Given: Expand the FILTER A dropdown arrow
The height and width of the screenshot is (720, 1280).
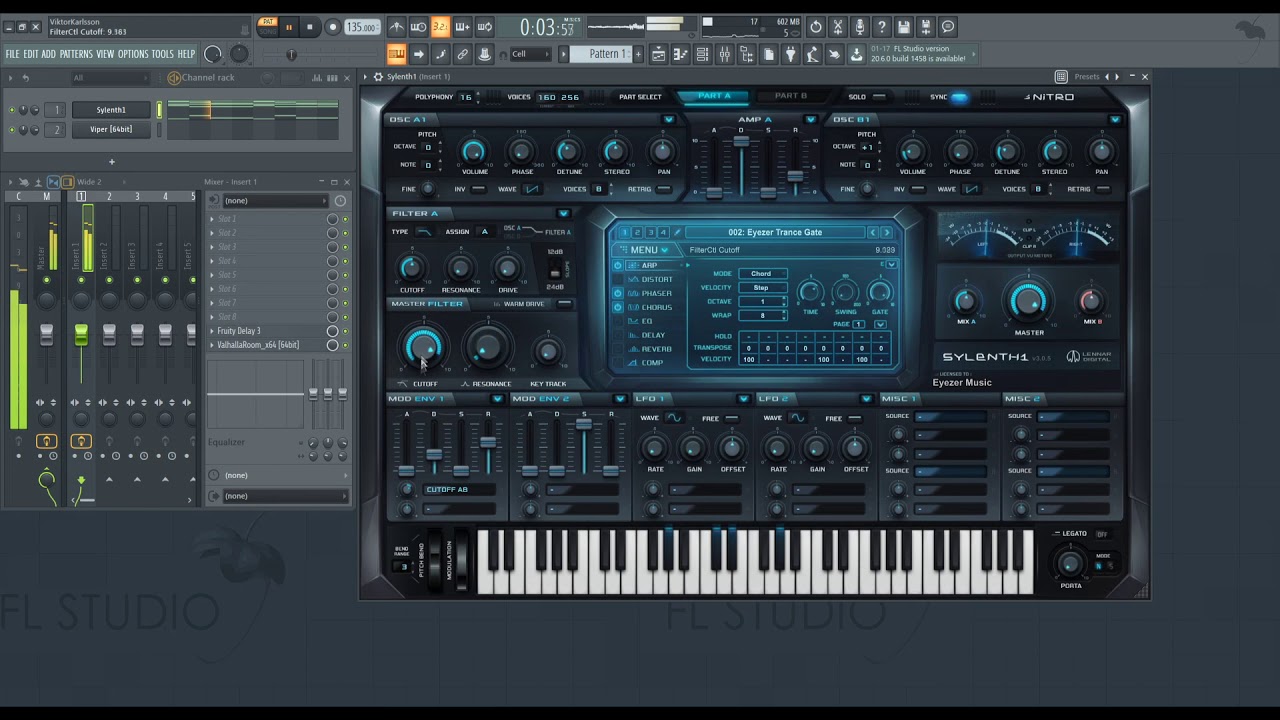Looking at the screenshot, I should coord(563,213).
